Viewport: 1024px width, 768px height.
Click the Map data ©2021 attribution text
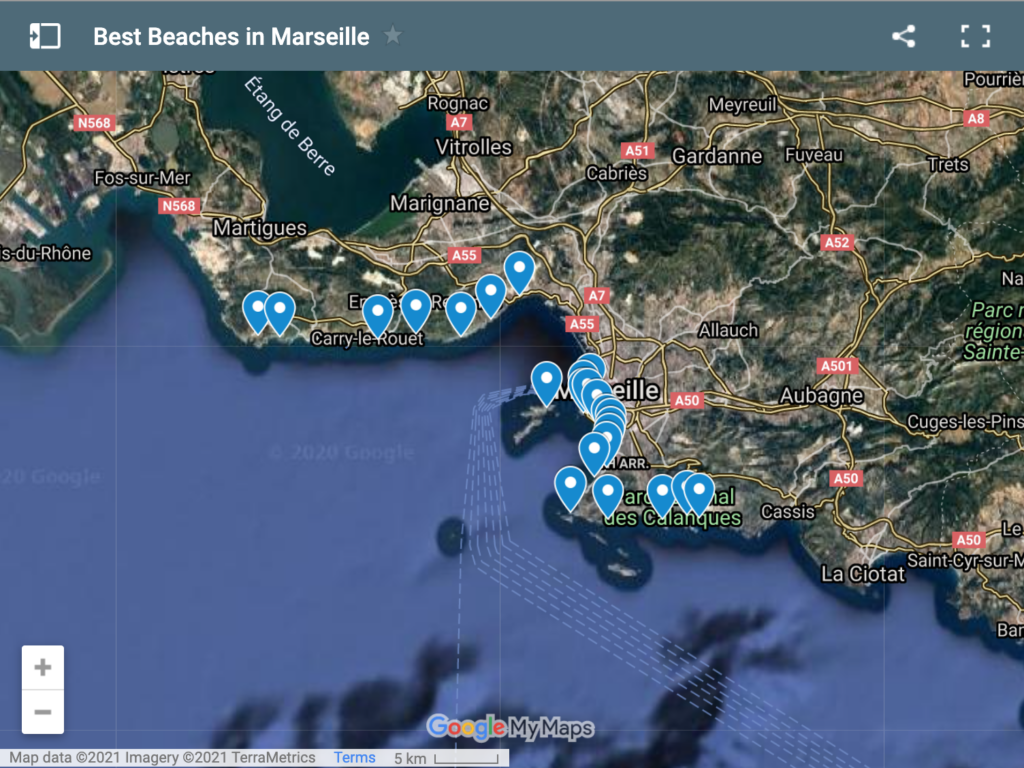(163, 758)
